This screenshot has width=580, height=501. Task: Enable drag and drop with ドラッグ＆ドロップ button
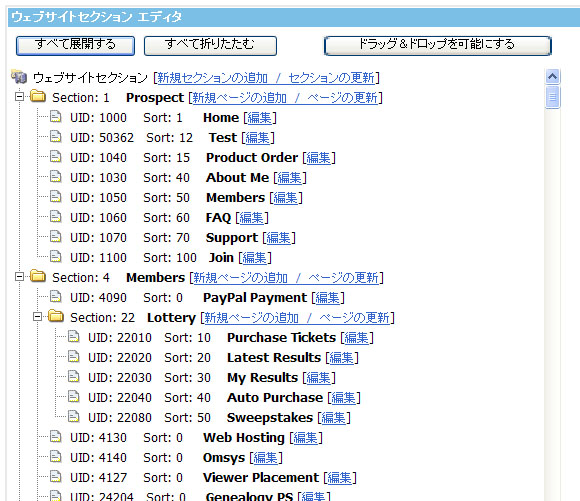pos(438,46)
